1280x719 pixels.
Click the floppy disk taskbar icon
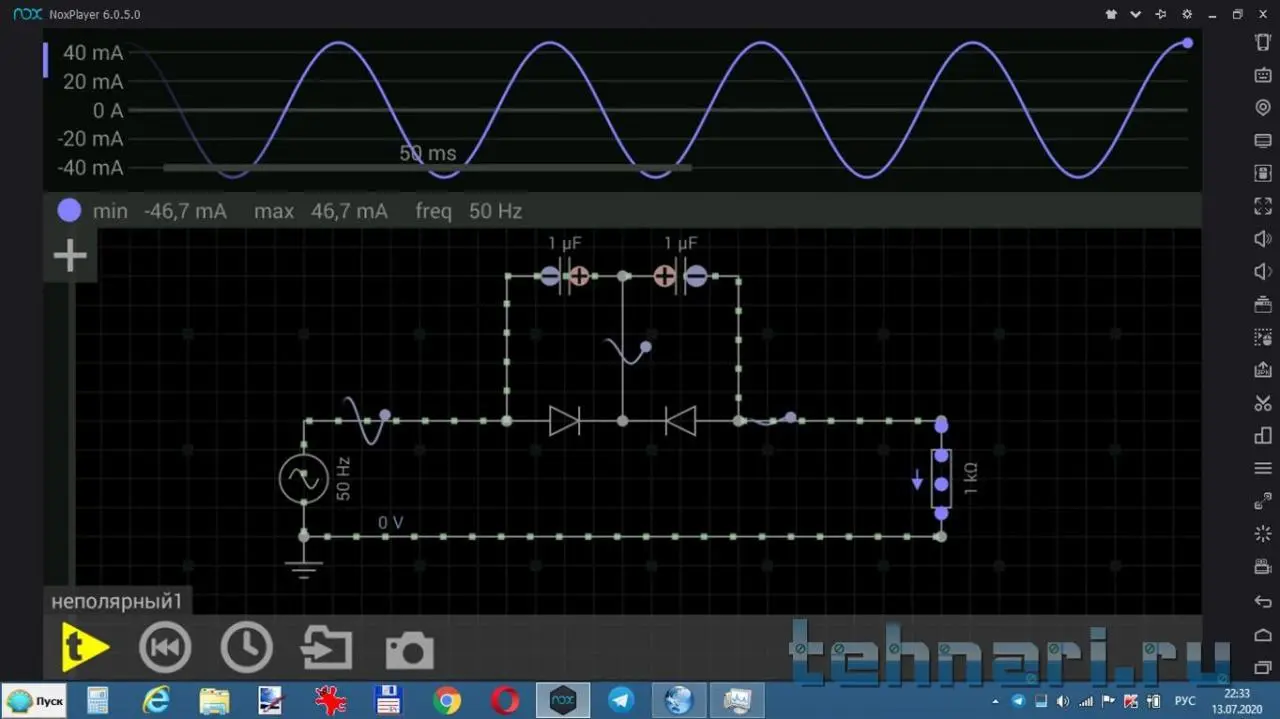pos(388,701)
